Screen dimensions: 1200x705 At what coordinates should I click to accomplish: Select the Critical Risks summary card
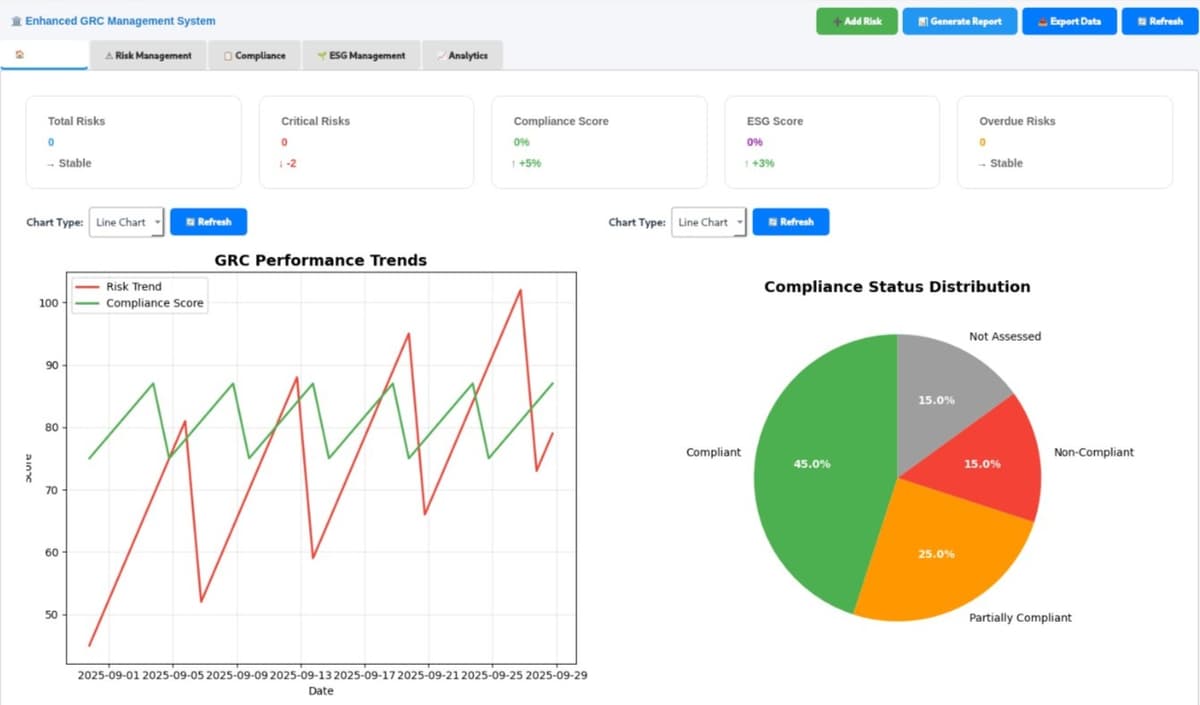coord(366,142)
